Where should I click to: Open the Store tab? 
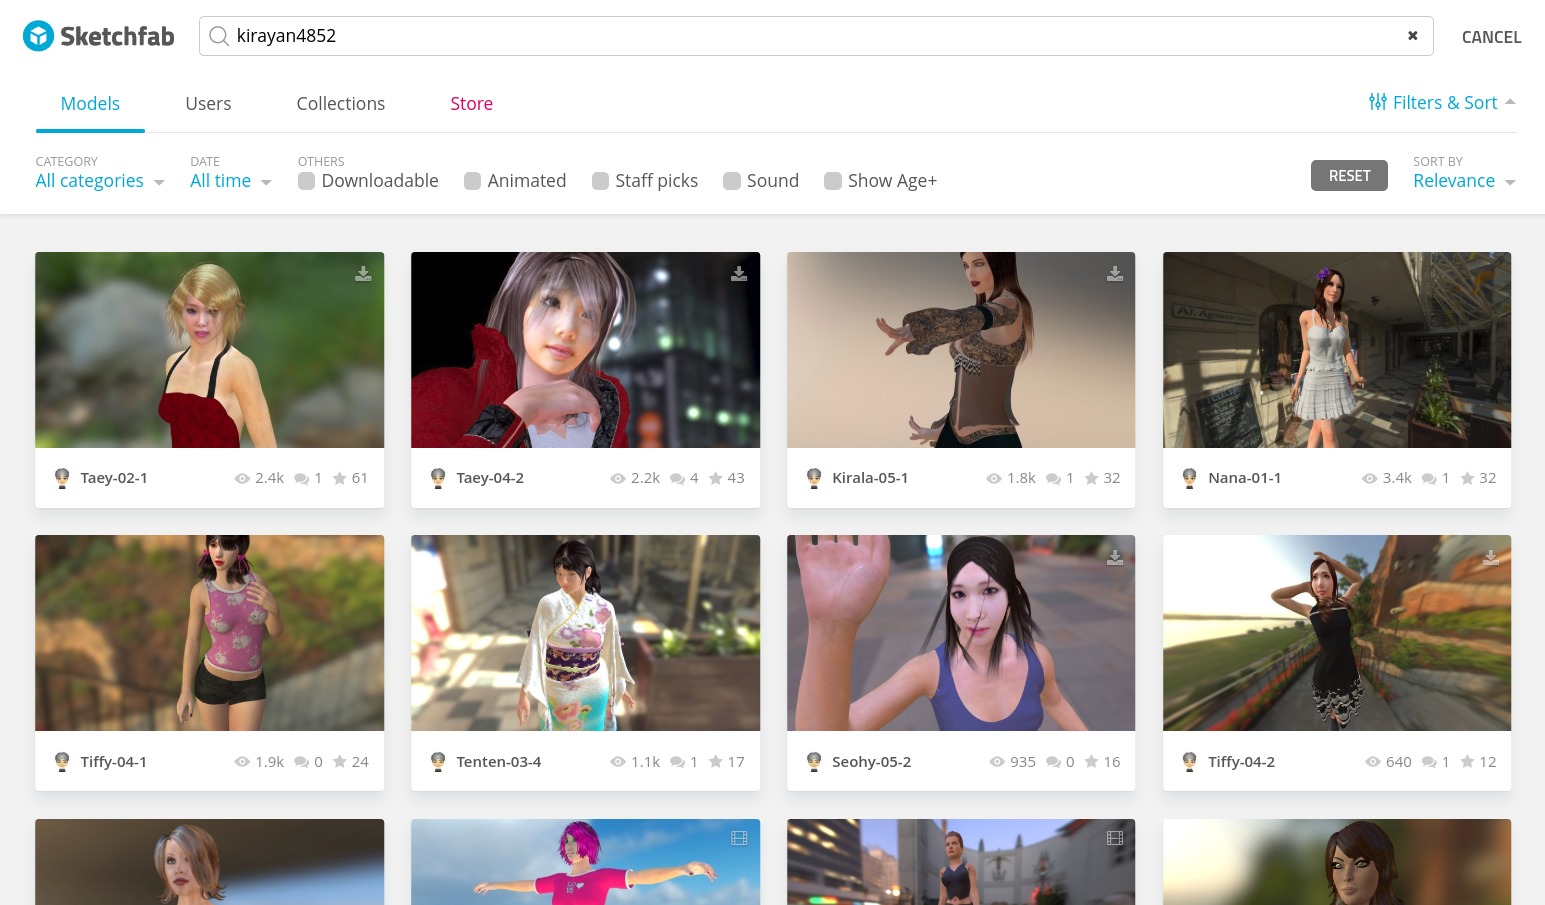(471, 103)
